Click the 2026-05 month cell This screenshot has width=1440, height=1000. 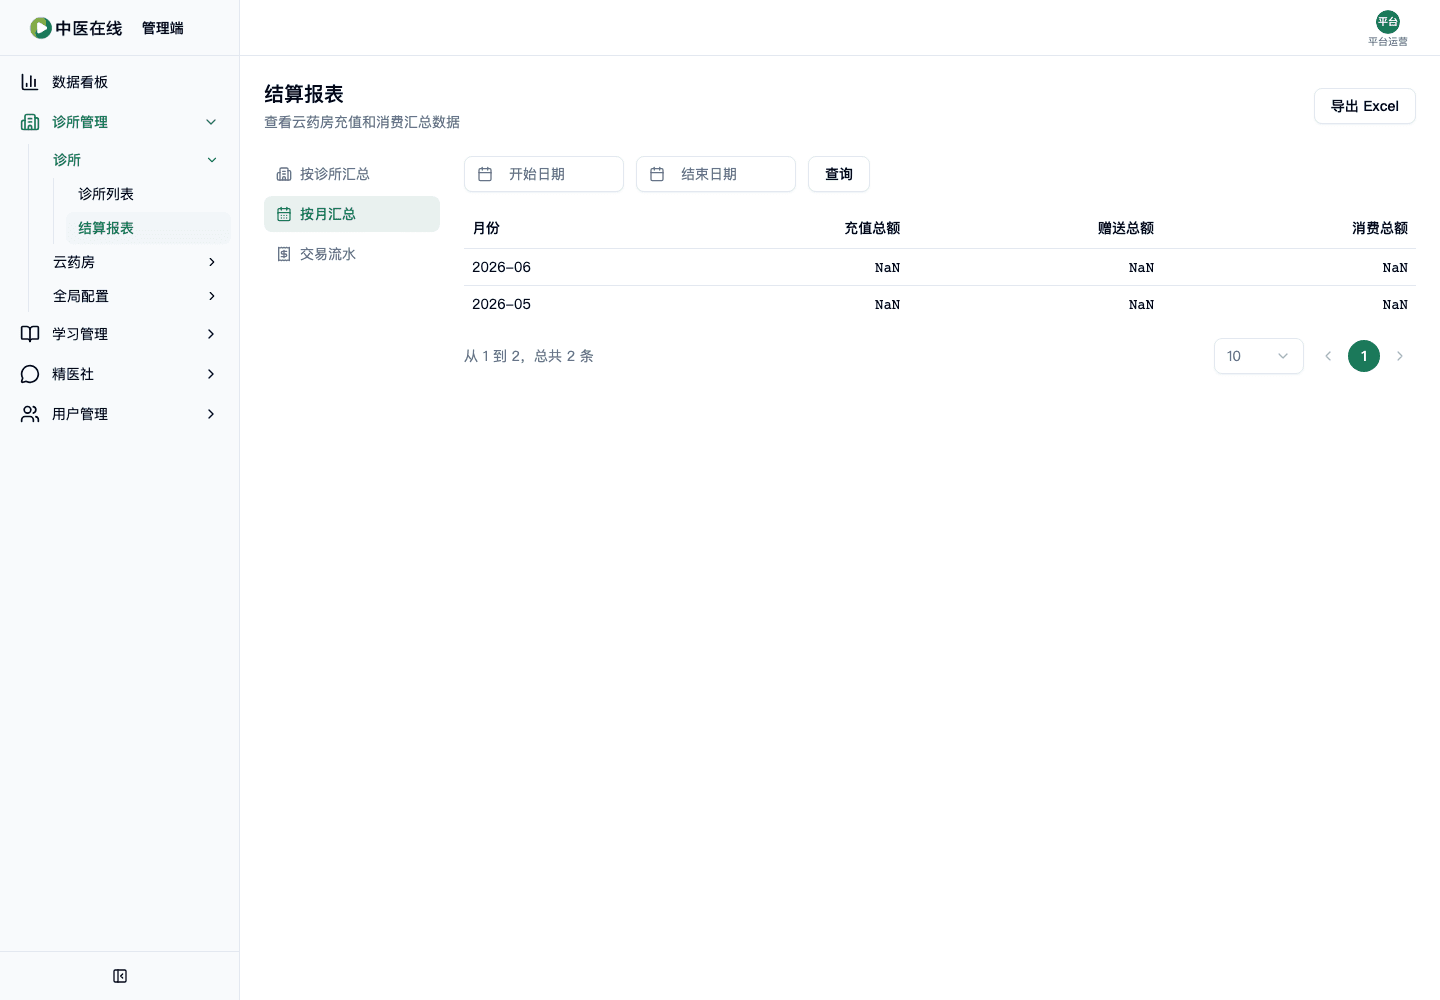point(501,304)
